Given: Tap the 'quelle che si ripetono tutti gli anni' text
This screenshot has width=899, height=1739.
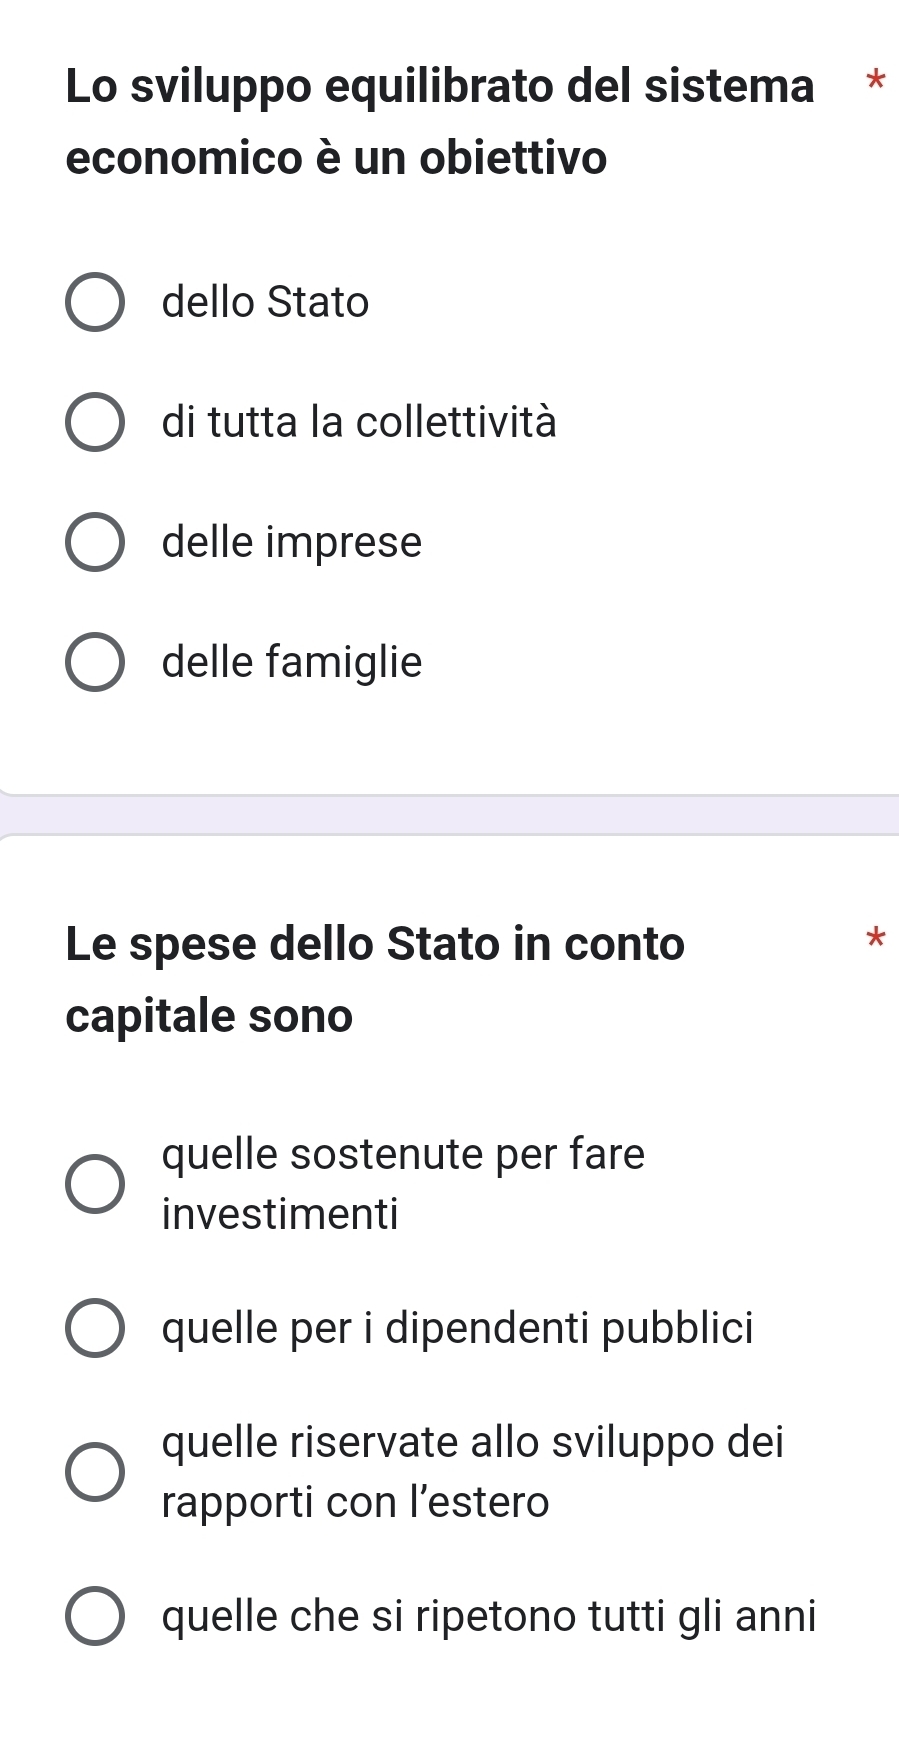Looking at the screenshot, I should (489, 1616).
